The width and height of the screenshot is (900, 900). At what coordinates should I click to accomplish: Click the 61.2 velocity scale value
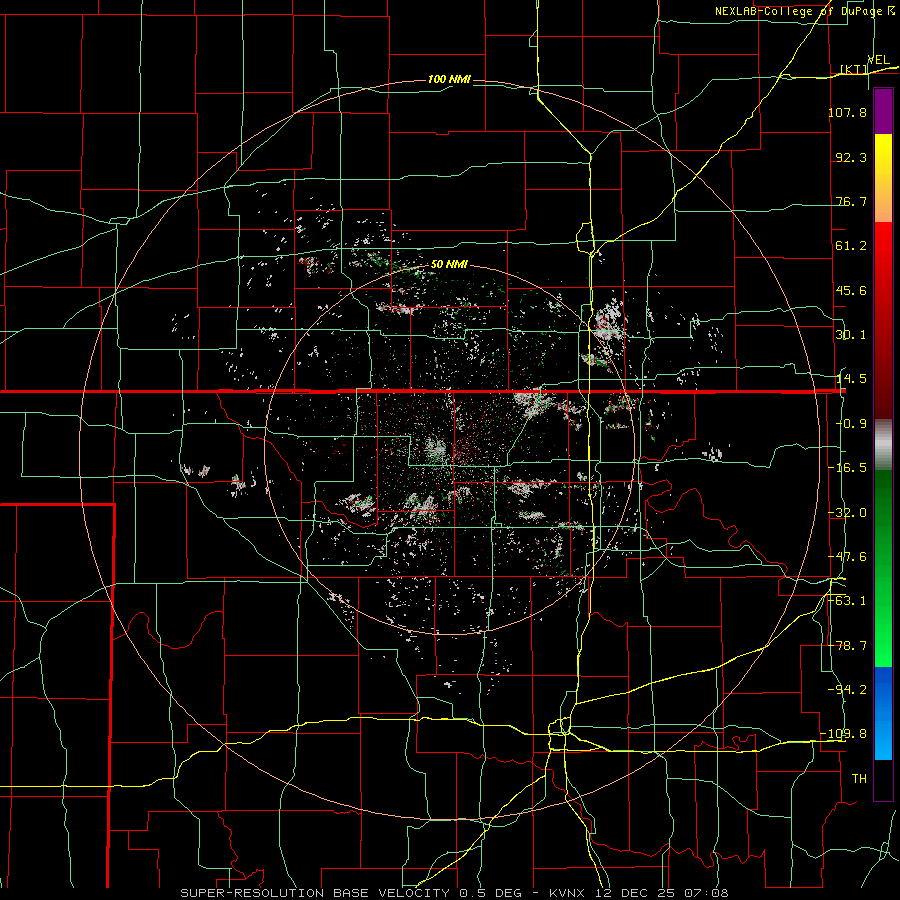click(851, 246)
